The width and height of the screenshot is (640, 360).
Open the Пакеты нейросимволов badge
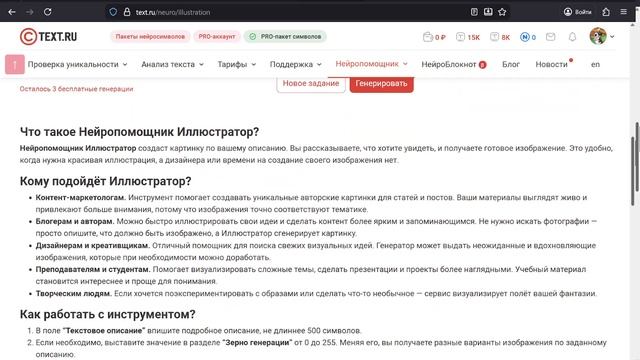coord(150,37)
